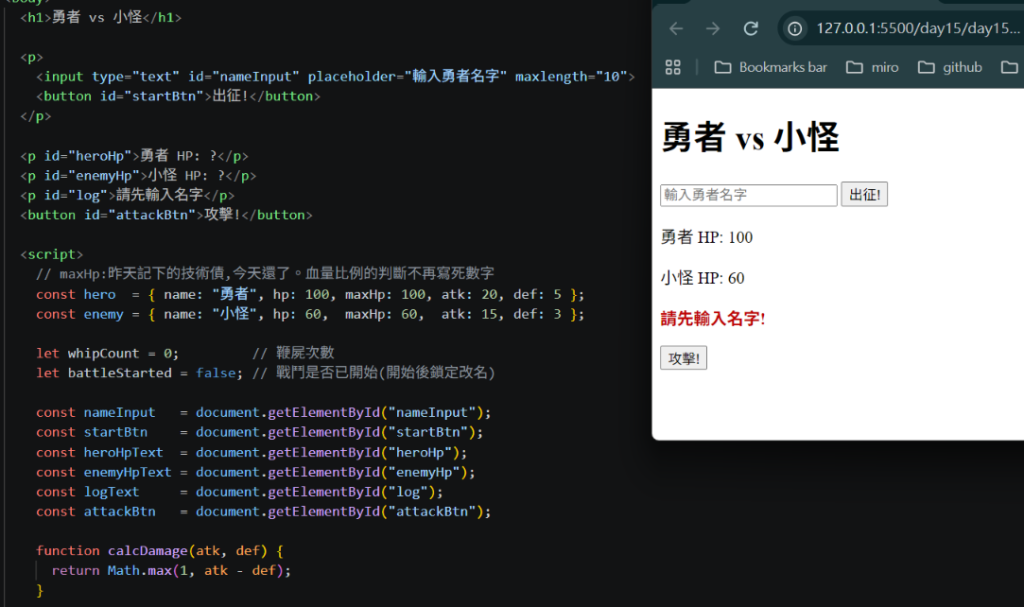
Task: Click the Bookmarks bar folder icon
Action: point(722,67)
